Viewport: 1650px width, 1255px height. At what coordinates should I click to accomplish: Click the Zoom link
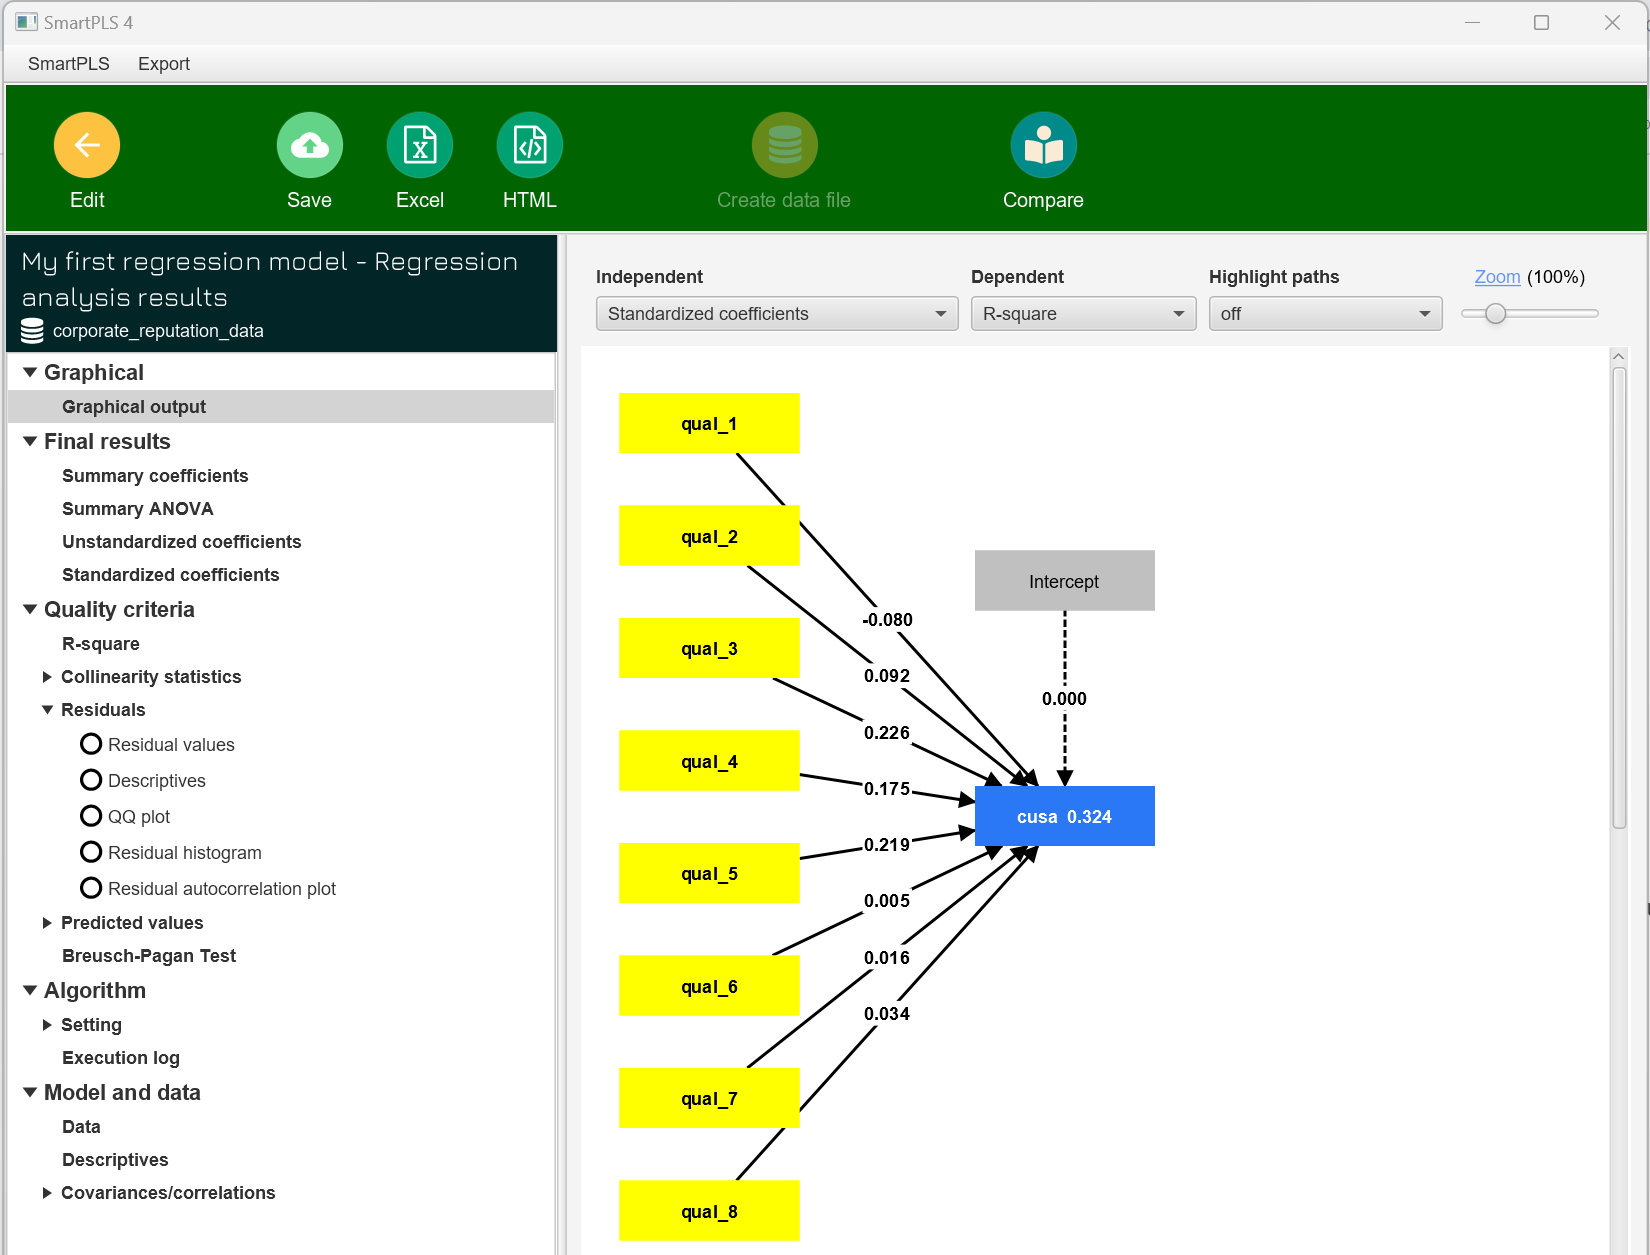point(1496,277)
